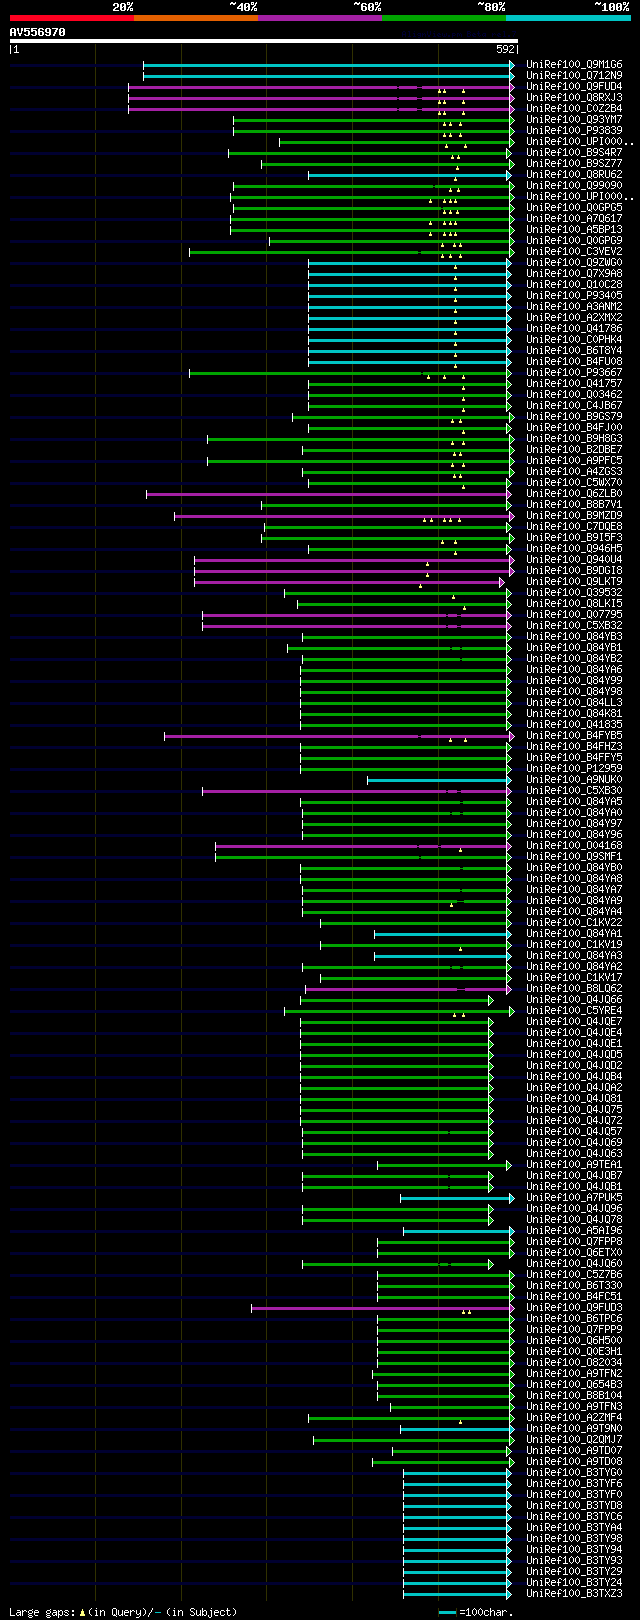Select UniRef100_B3TYG0 label

(574, 1473)
